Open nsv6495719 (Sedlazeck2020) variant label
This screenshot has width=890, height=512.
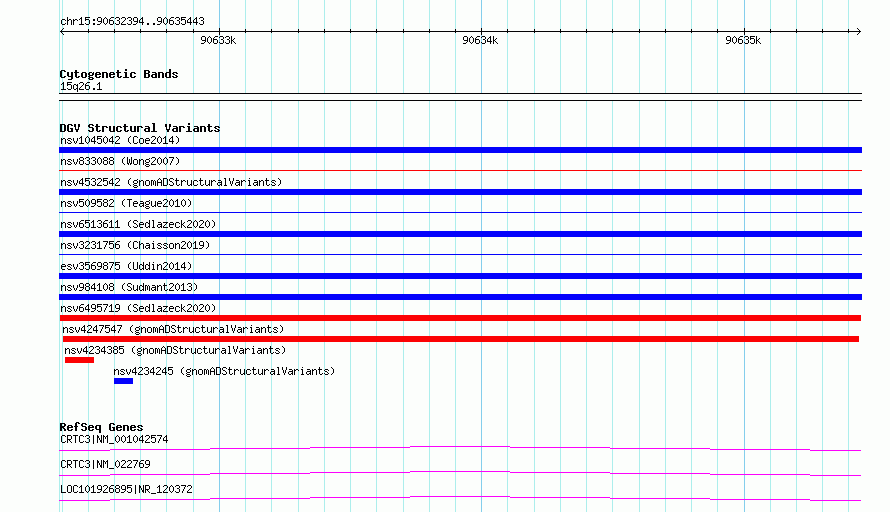tap(138, 308)
